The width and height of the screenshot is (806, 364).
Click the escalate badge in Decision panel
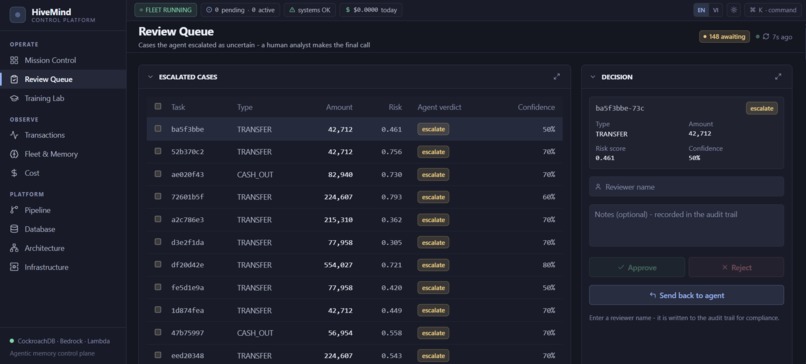click(762, 108)
